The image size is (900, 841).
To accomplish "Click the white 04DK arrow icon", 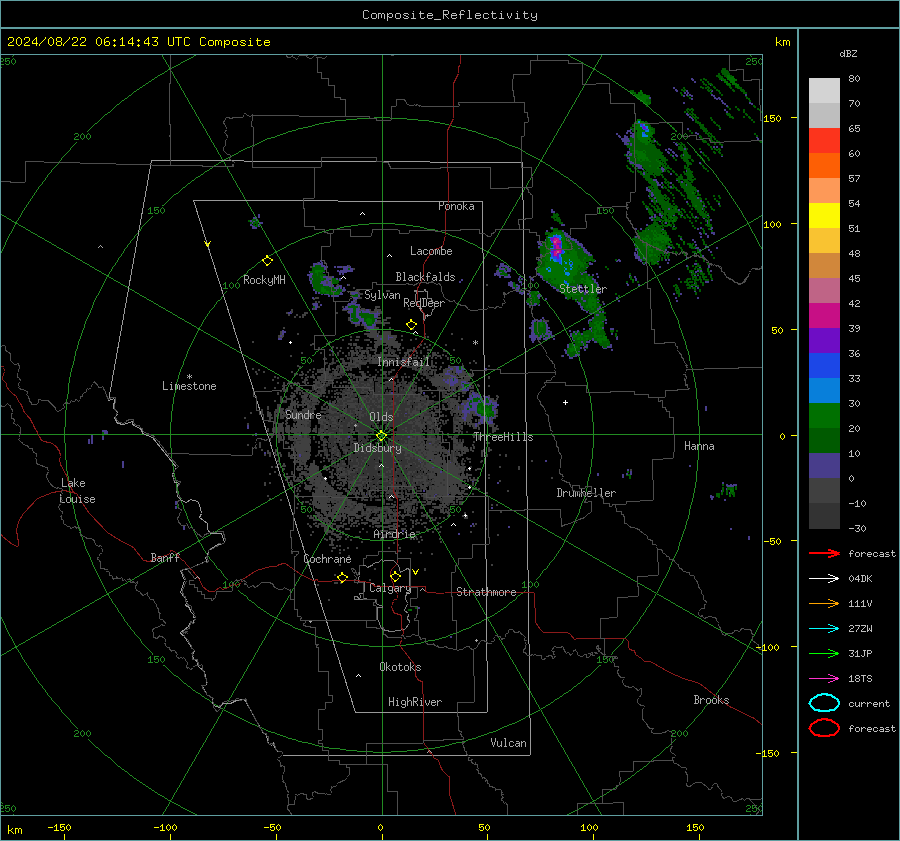I will (x=824, y=578).
